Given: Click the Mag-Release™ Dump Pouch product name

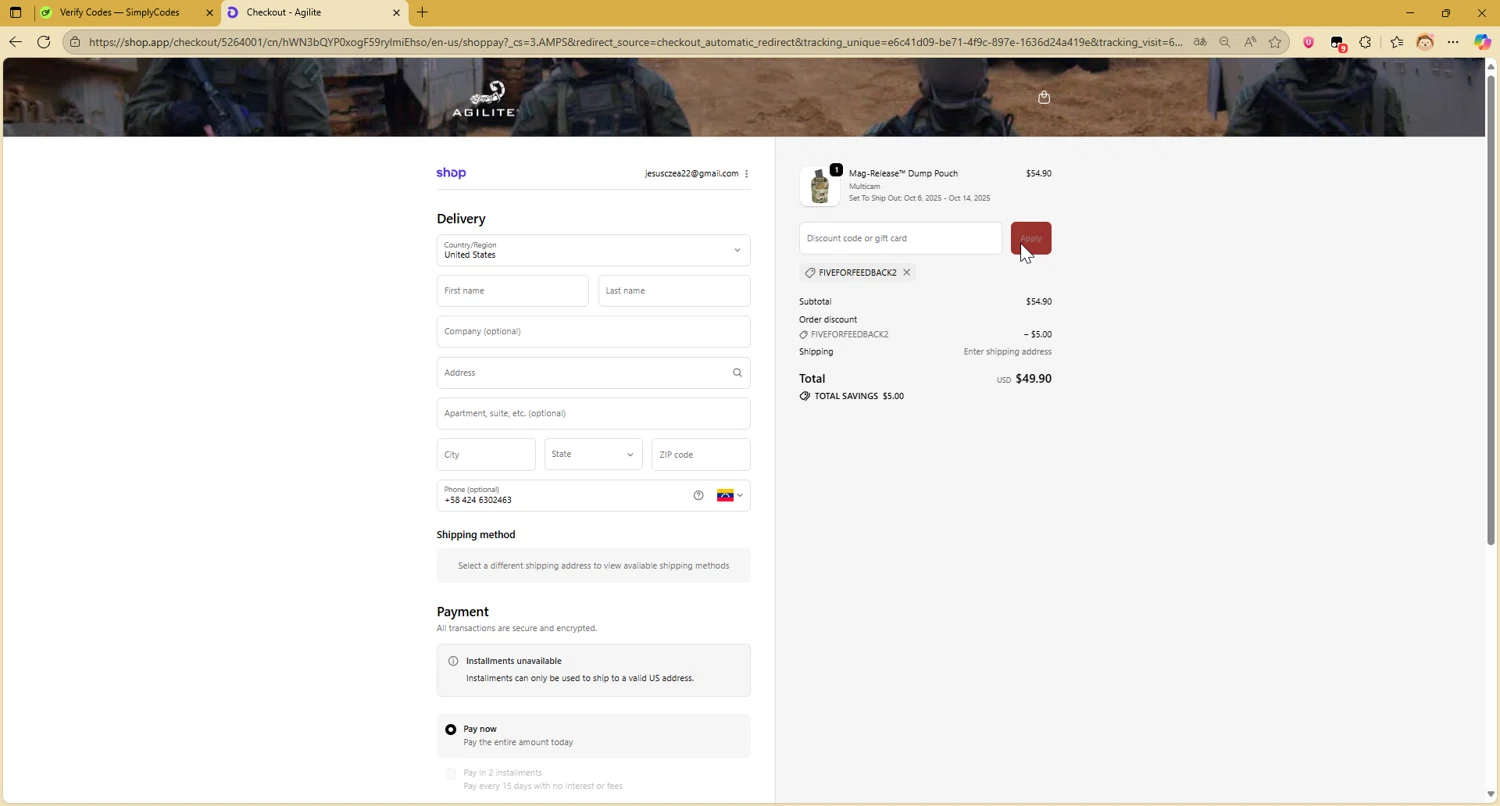Looking at the screenshot, I should coord(903,174).
